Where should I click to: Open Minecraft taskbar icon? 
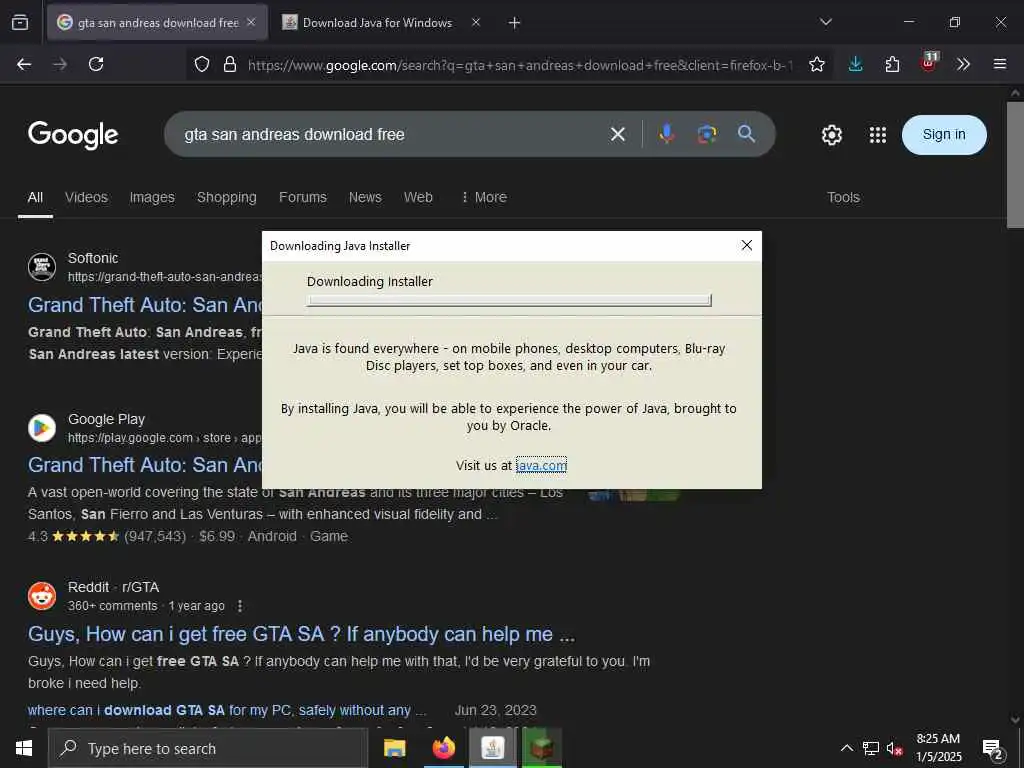click(542, 748)
